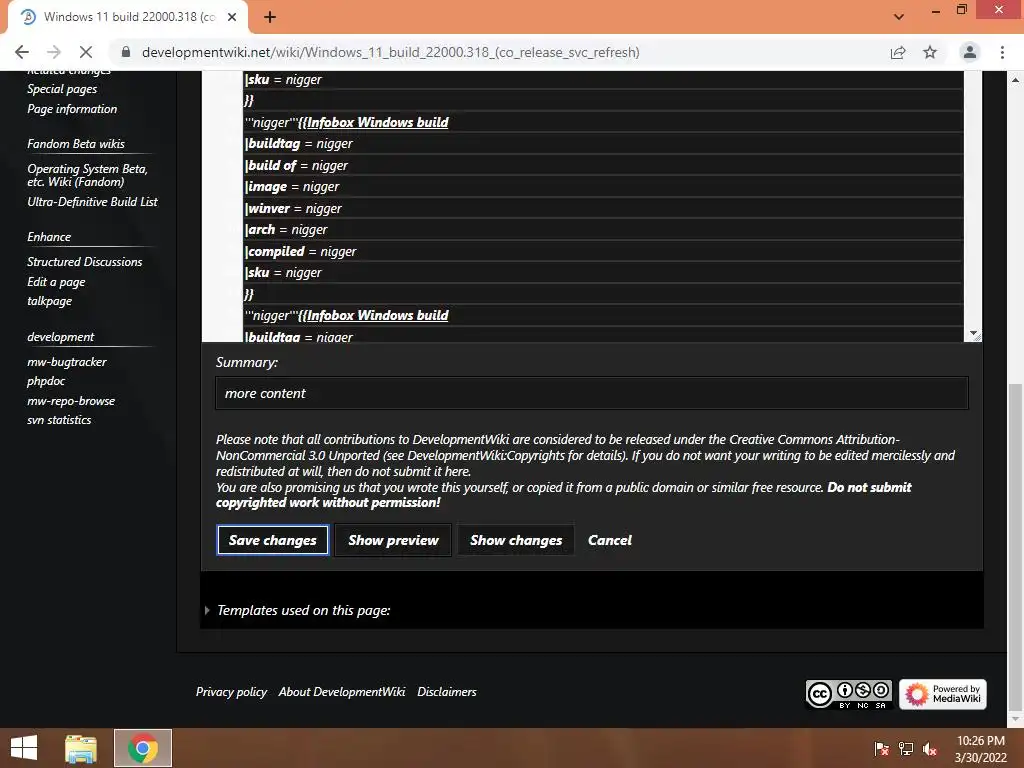
Task: Open Special pages in sidebar
Action: (x=62, y=89)
